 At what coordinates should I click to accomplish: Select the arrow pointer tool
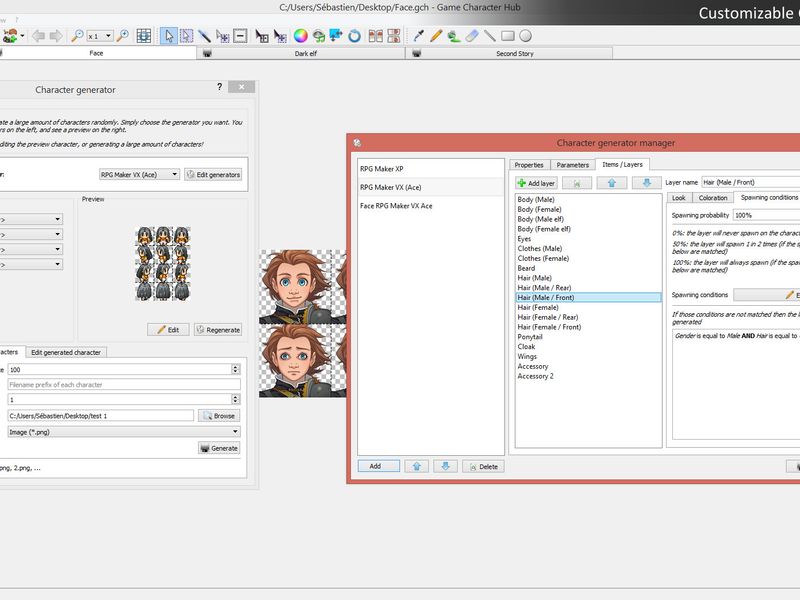click(x=169, y=36)
